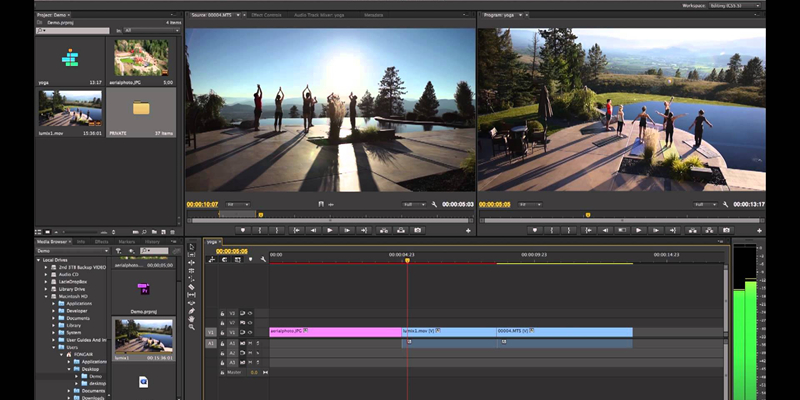The height and width of the screenshot is (400, 800).
Task: Select the aerialphoto.JPG clip on the timeline
Action: click(x=334, y=331)
